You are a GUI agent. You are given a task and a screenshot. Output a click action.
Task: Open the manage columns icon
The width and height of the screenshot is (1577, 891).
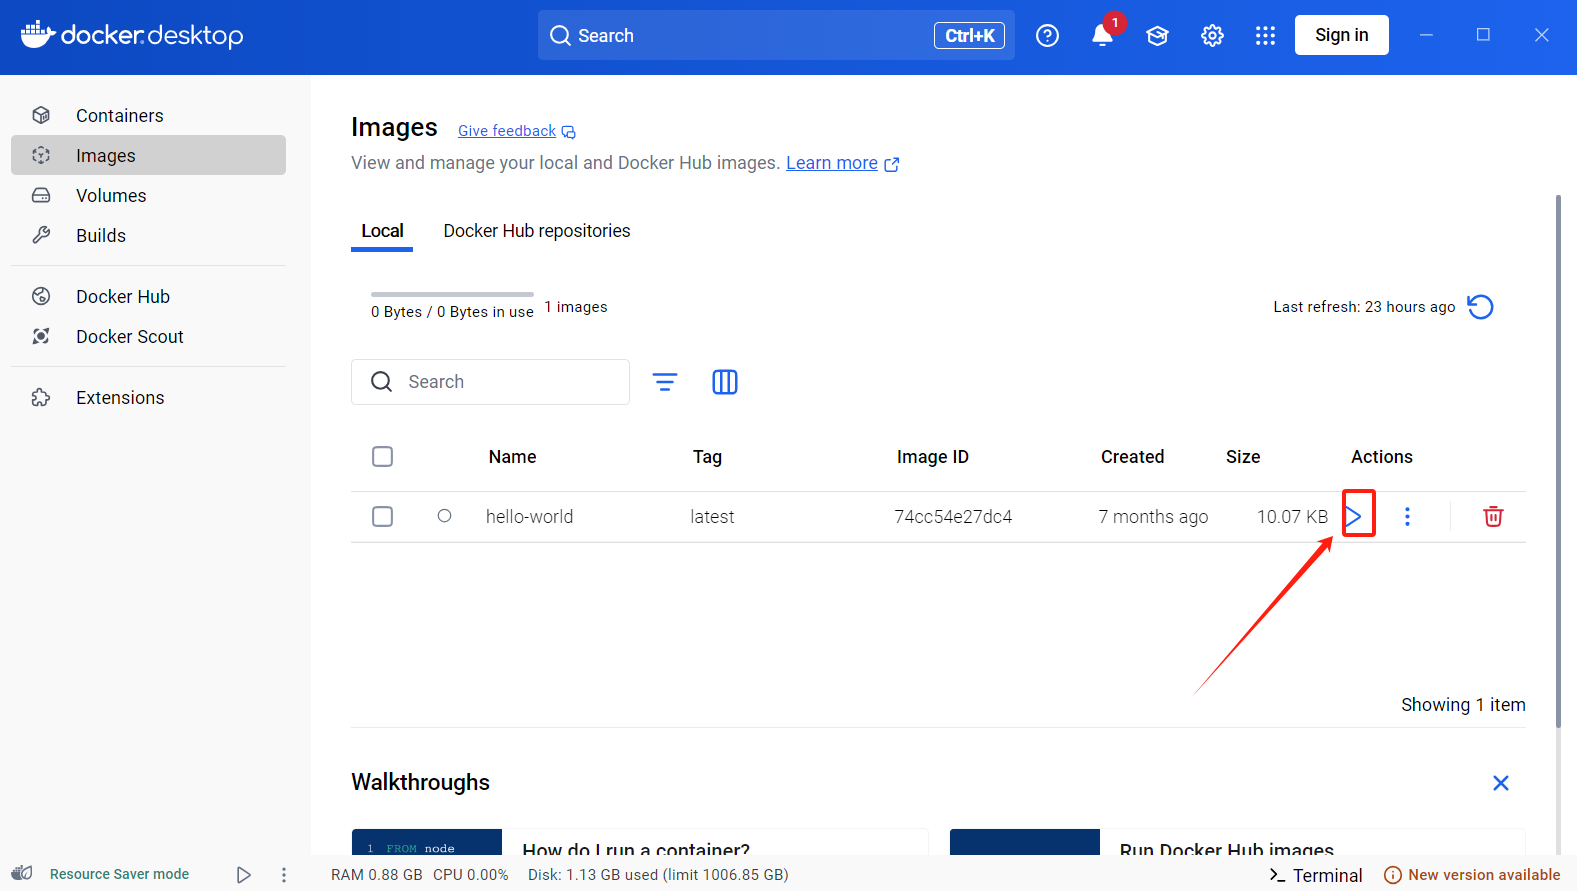(725, 382)
